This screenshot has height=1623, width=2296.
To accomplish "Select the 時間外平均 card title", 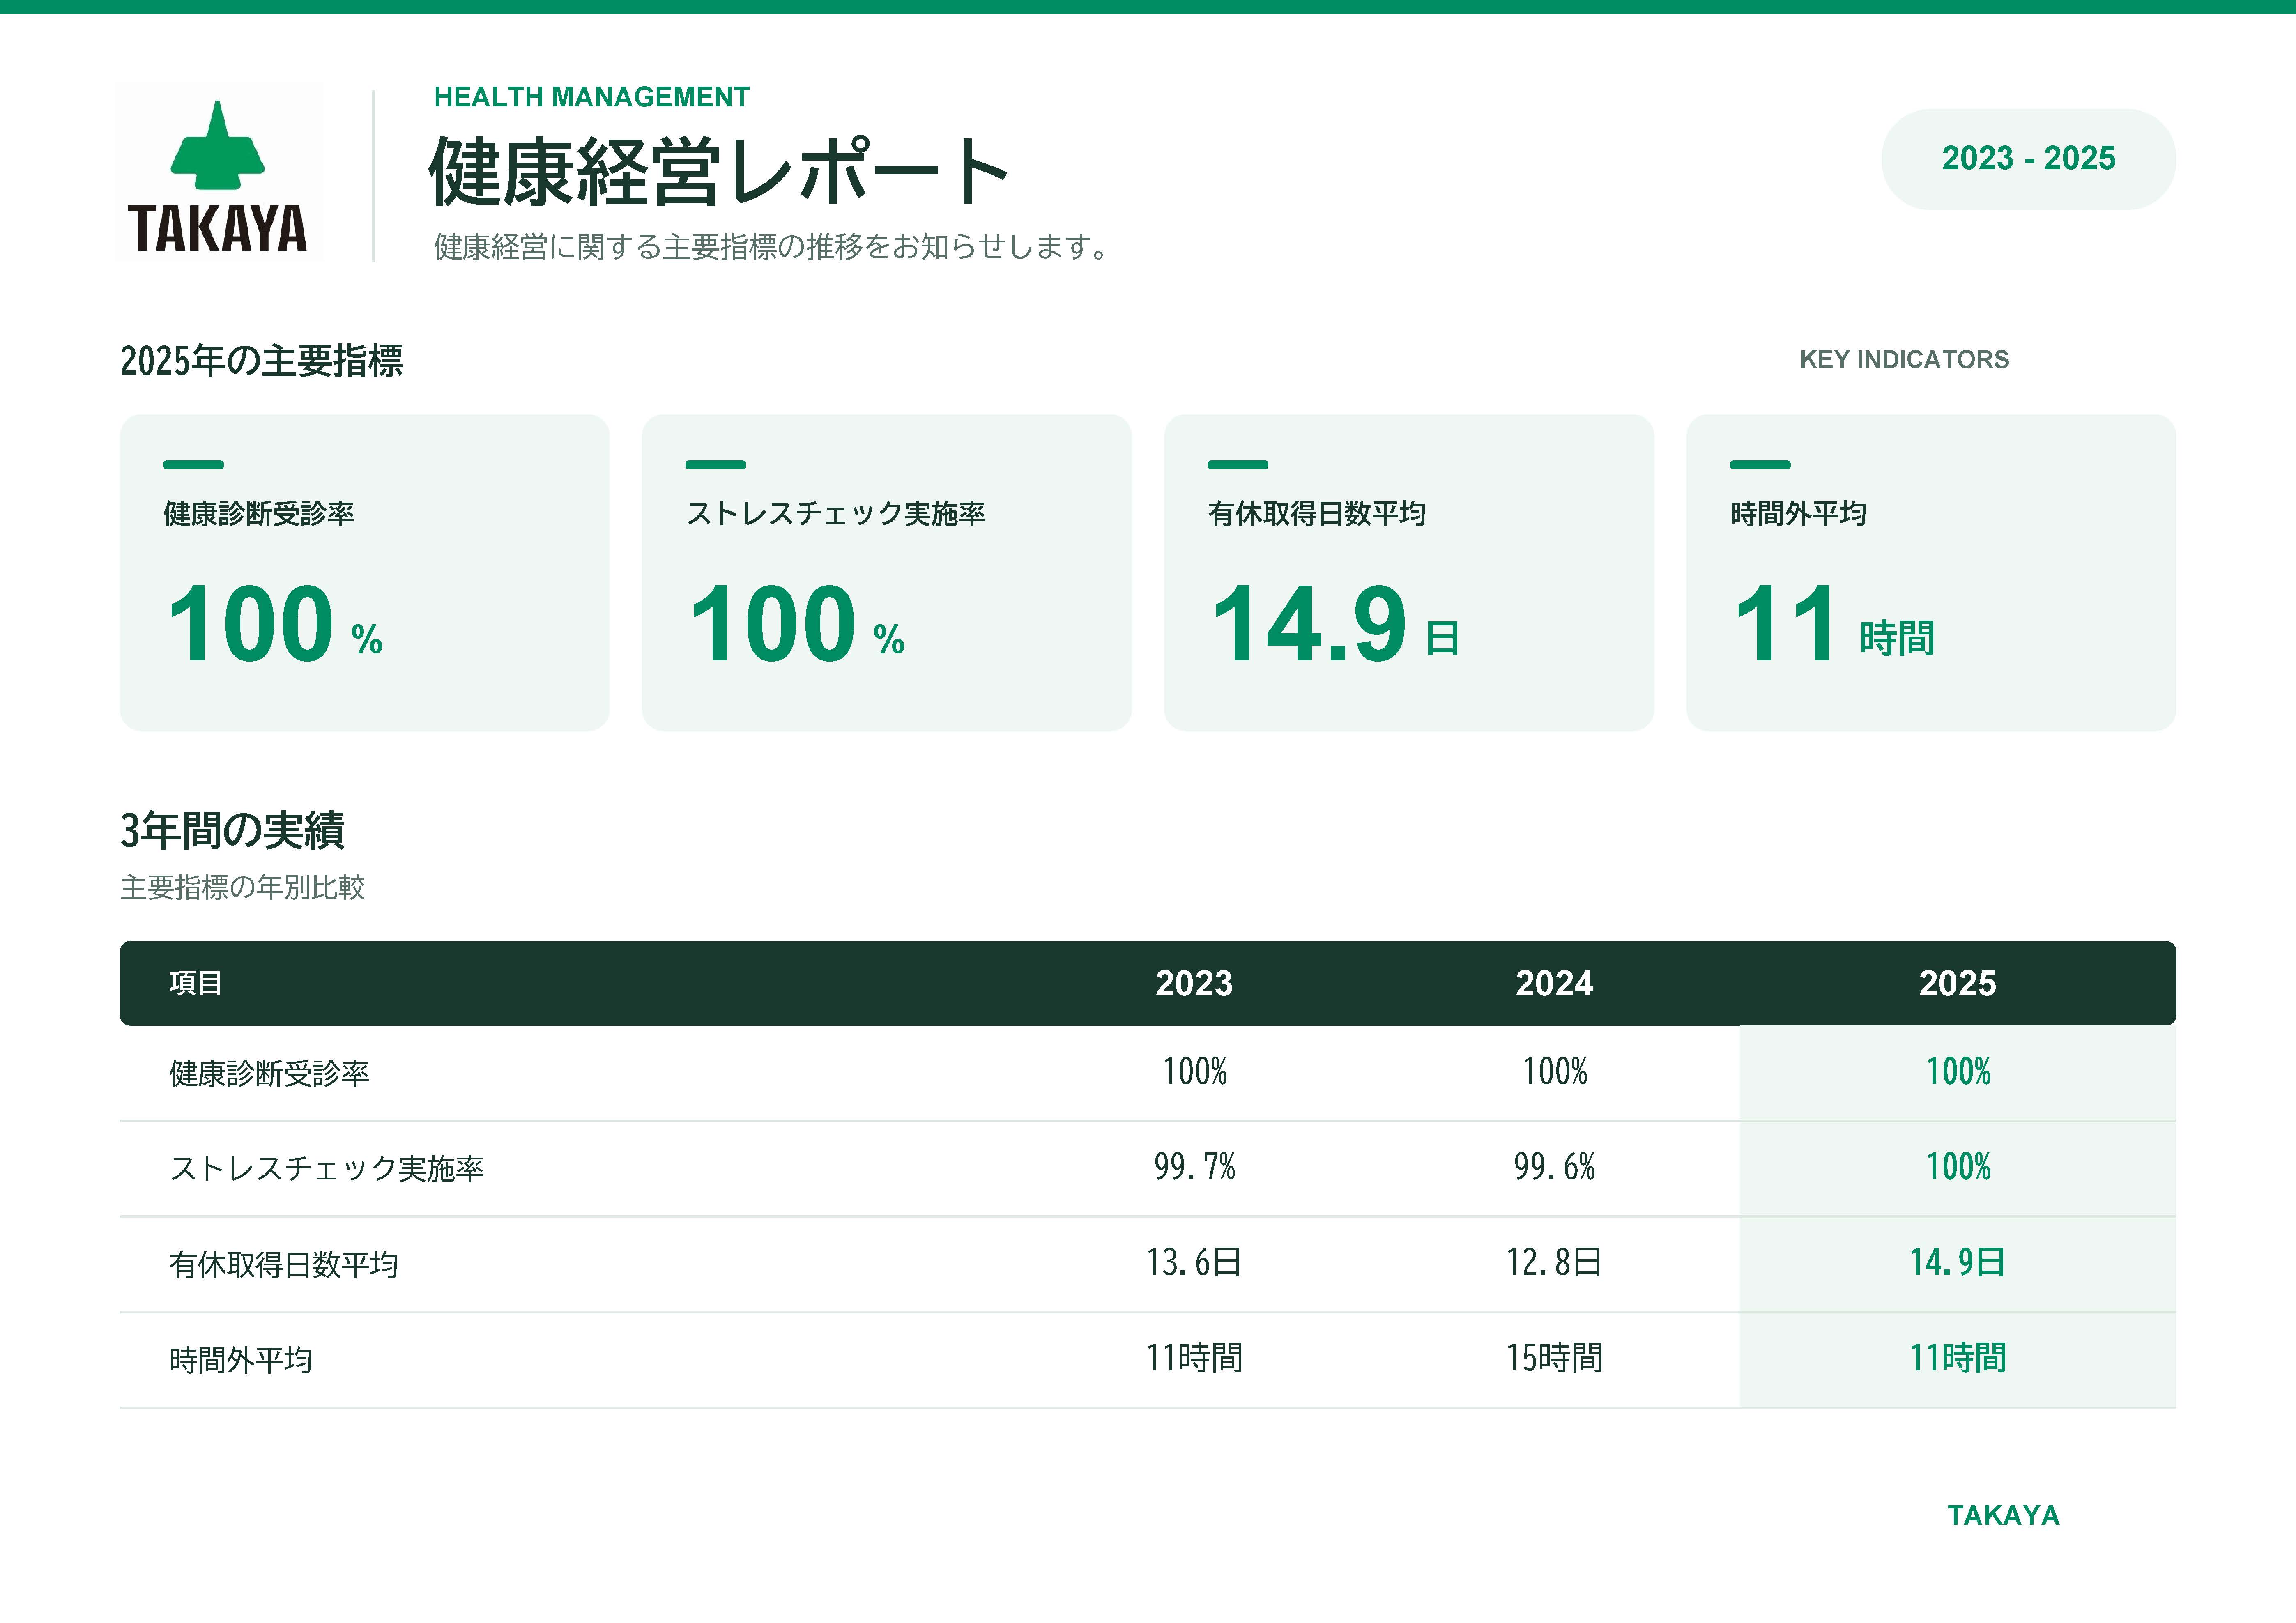I will point(1798,514).
